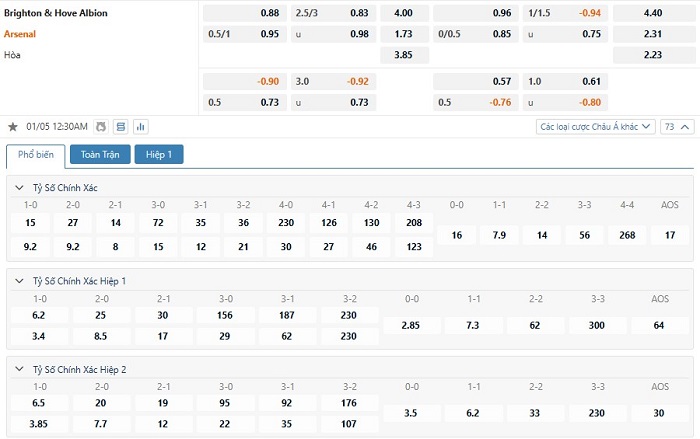The image size is (700, 439).
Task: Collapse the Tỷ Số Chính Xác Hiệp 1 section
Action: coord(20,281)
